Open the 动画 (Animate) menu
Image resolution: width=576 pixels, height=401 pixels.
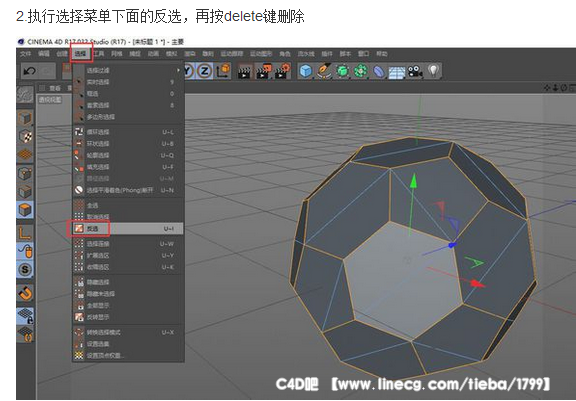click(x=153, y=54)
